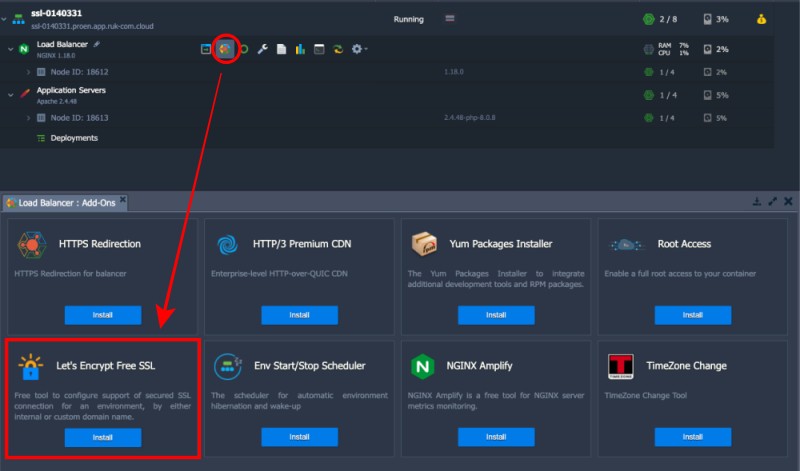
Task: Open the Statistics bar chart icon
Action: pos(300,49)
